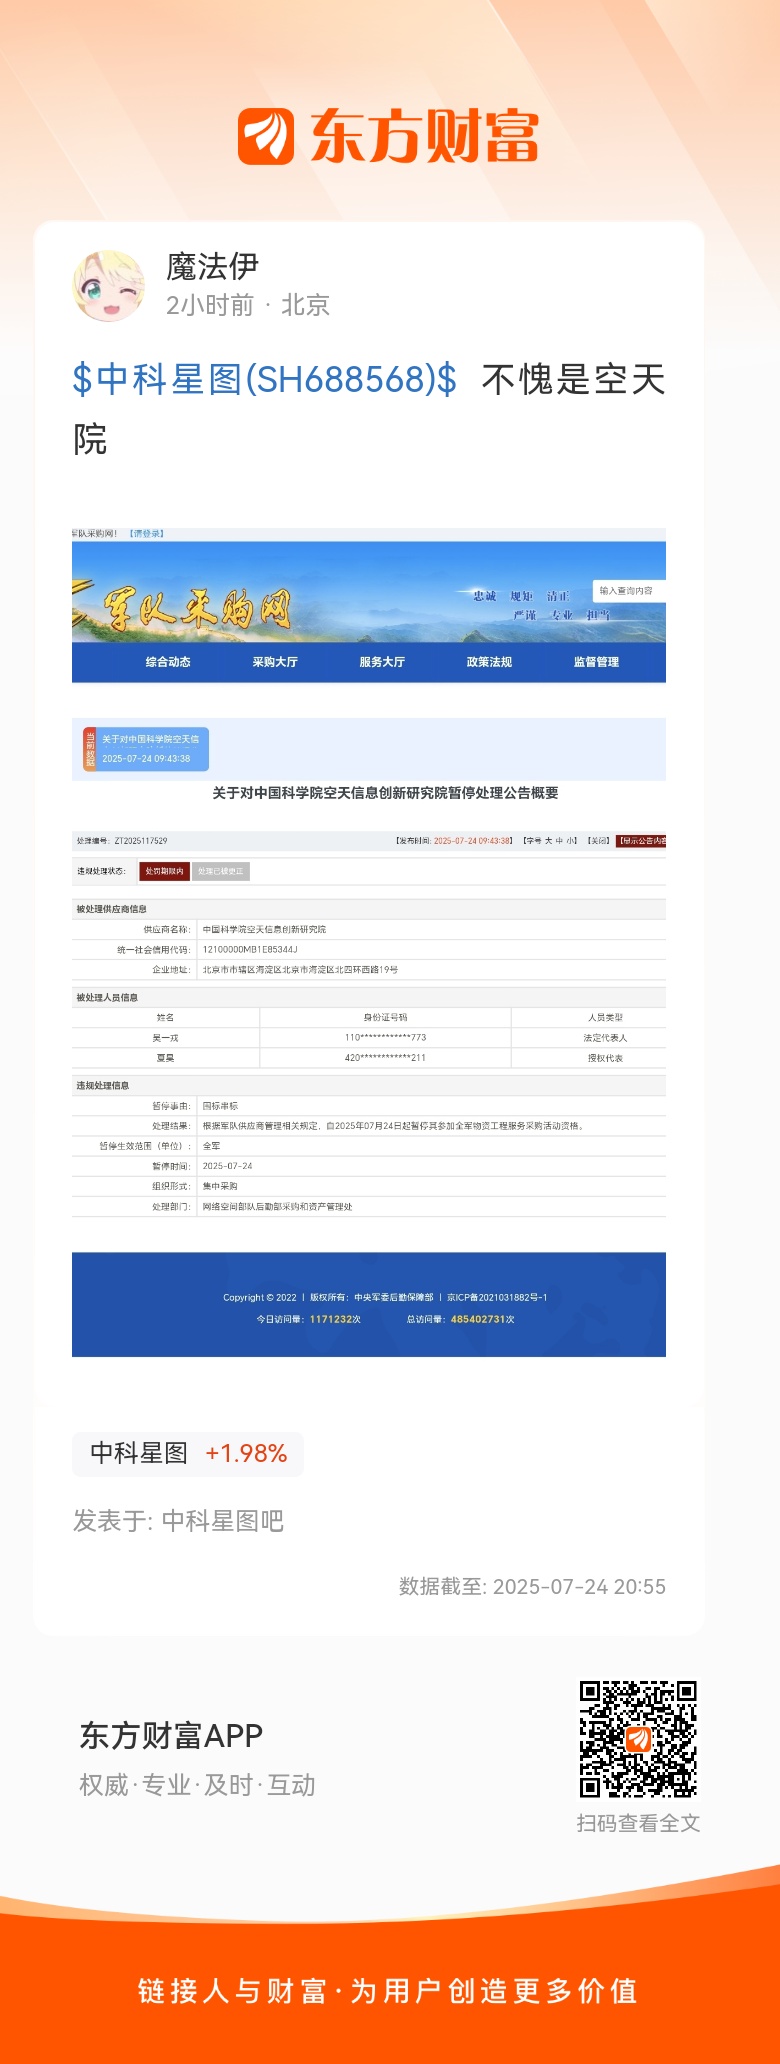
Task: Click the 法定代表人 cell
Action: 606,1038
